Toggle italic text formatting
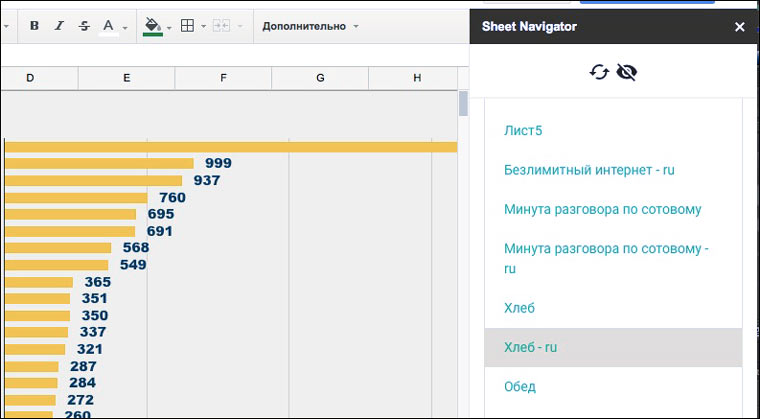Image resolution: width=760 pixels, height=419 pixels. click(x=59, y=26)
